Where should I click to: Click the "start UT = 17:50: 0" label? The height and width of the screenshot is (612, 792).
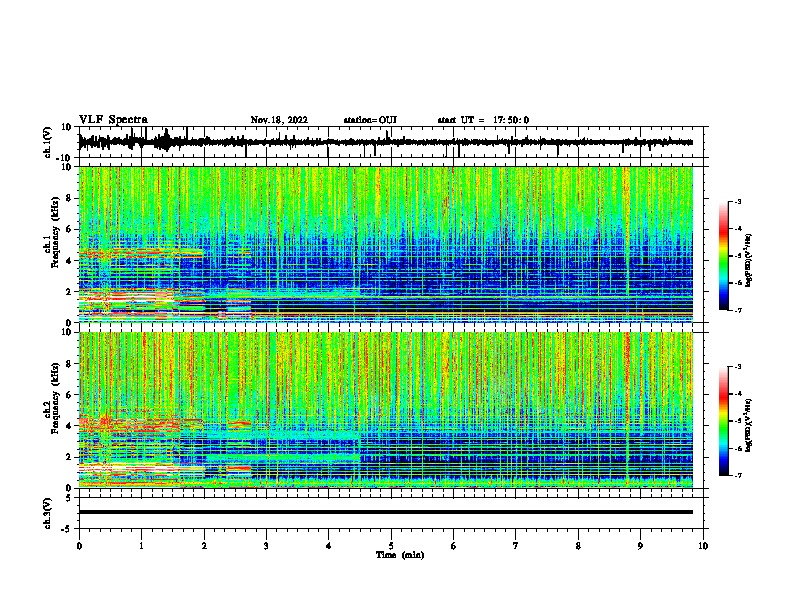click(483, 120)
